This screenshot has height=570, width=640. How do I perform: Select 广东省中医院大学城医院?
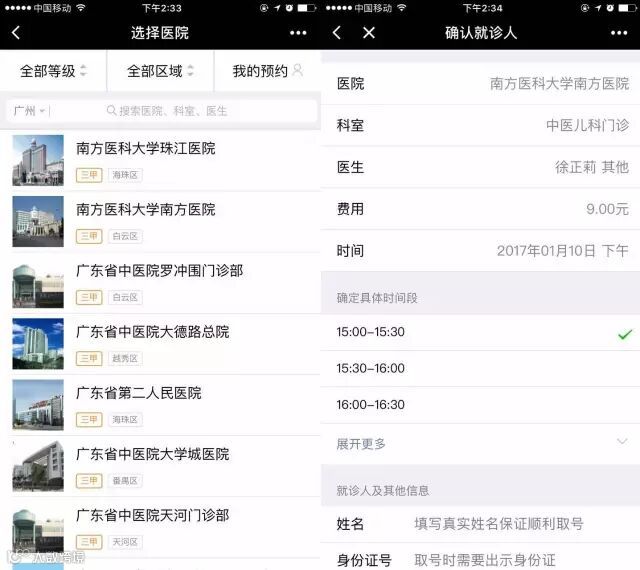coord(160,467)
